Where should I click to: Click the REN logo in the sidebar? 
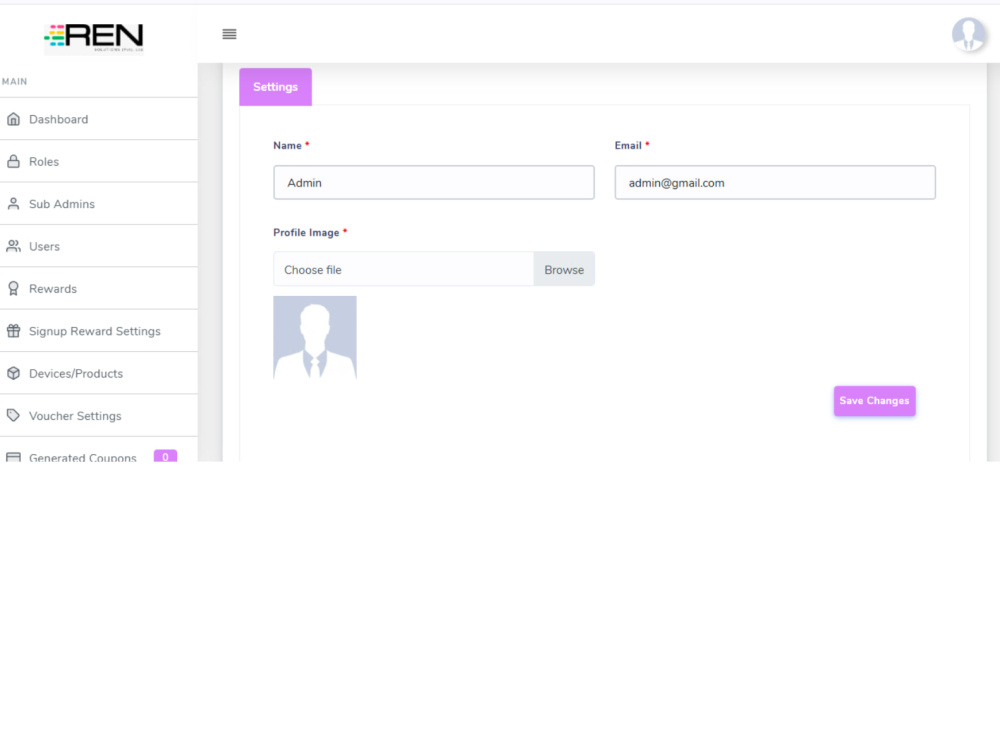pyautogui.click(x=94, y=38)
